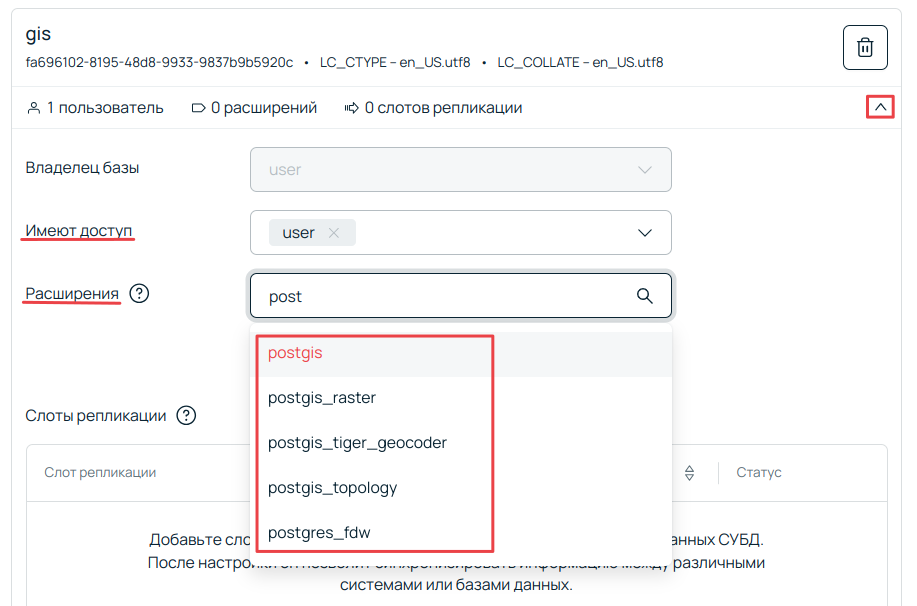Open the help tooltip next to Расширения
Image resolution: width=917 pixels, height=606 pixels.
pos(138,293)
